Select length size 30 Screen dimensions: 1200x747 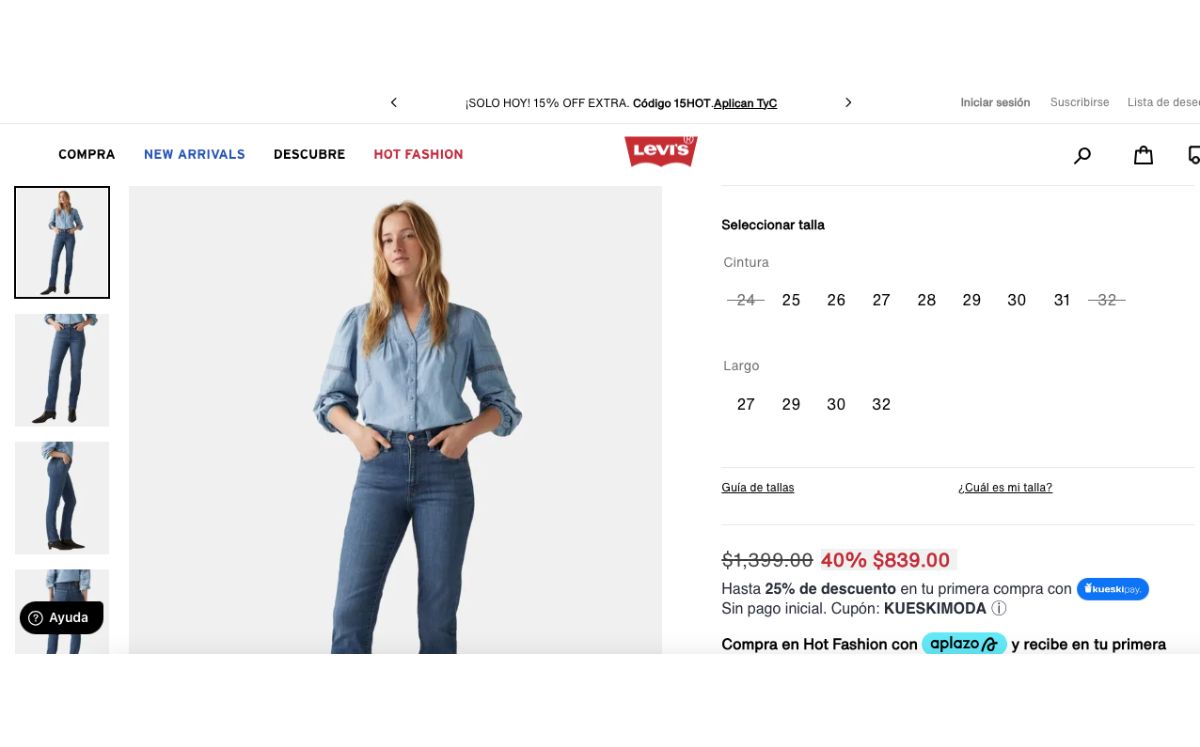(x=836, y=404)
